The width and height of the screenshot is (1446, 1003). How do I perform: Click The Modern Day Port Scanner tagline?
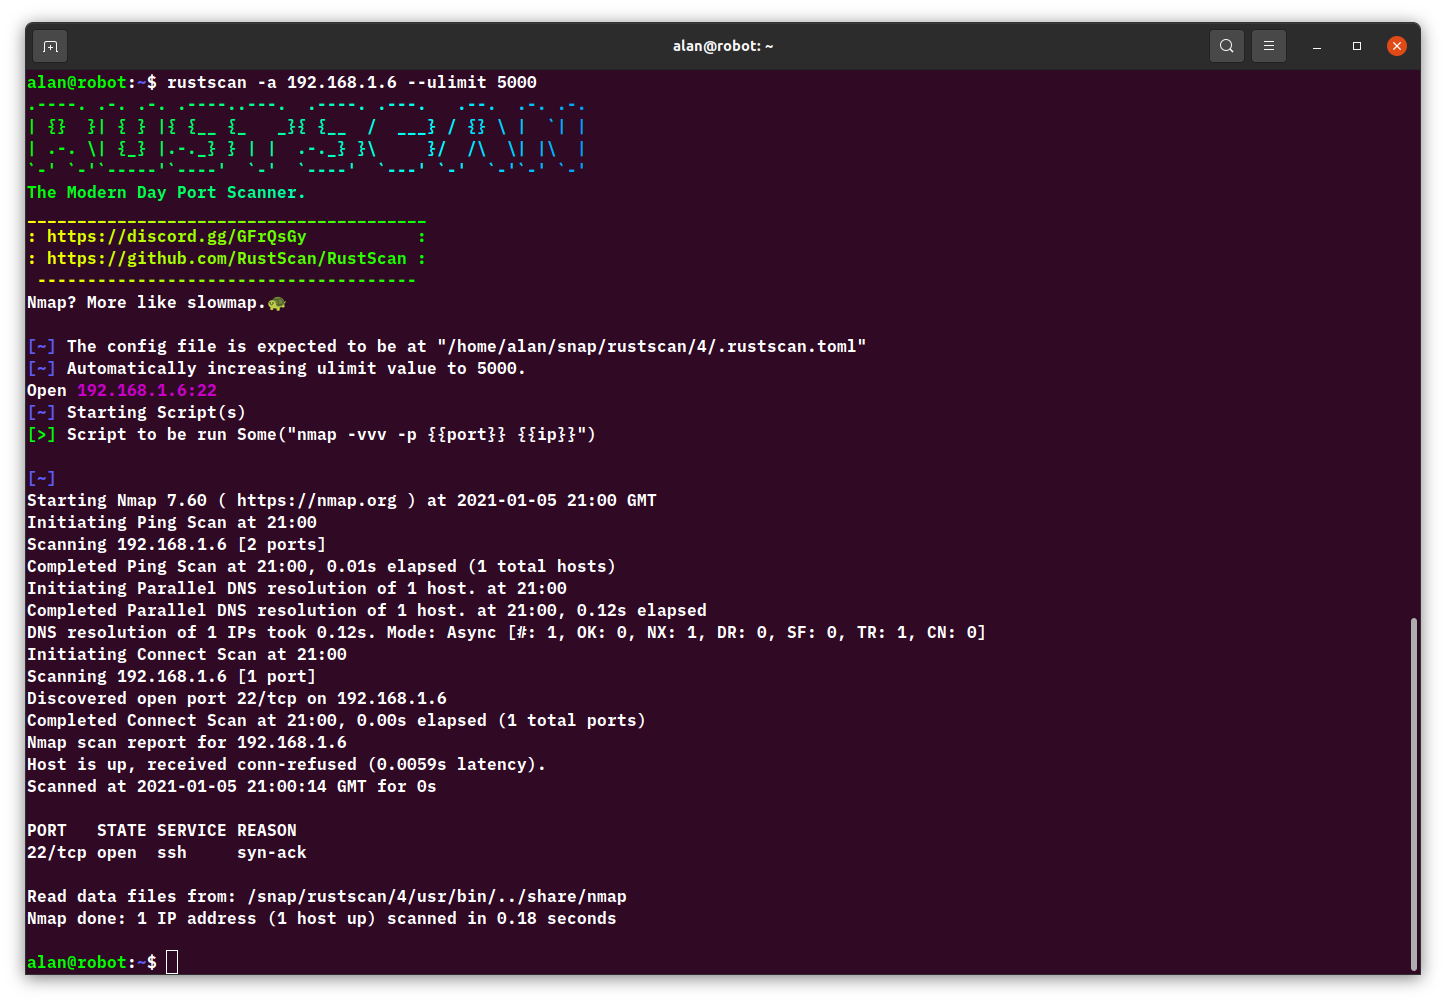(x=165, y=192)
